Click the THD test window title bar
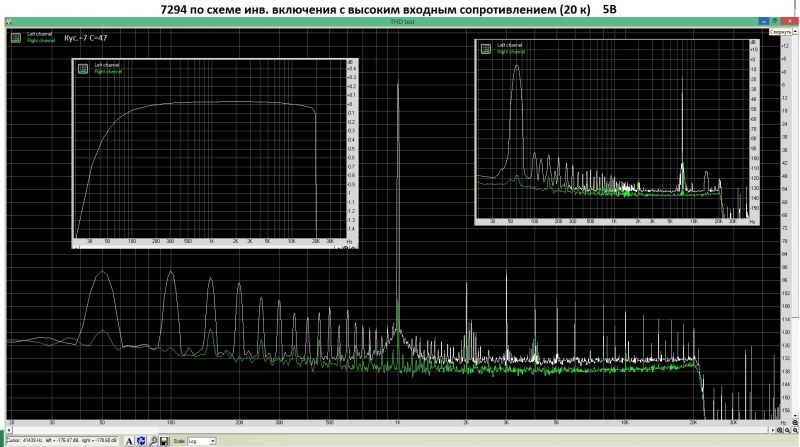800x447 pixels. [x=400, y=21]
